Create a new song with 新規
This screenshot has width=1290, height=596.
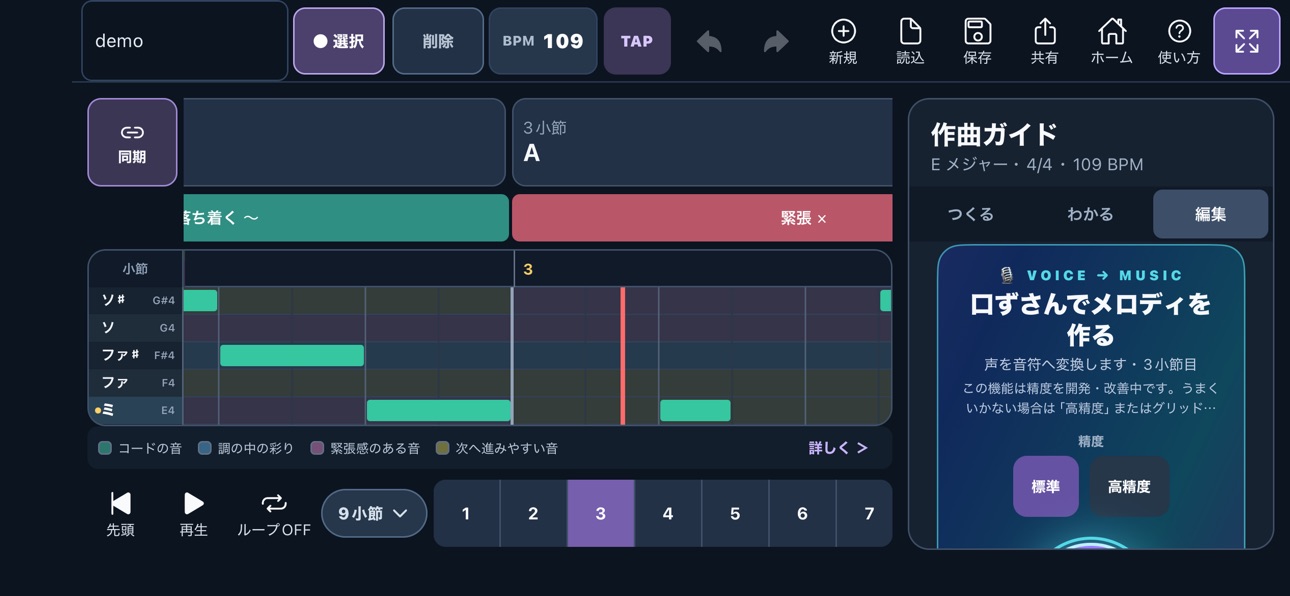(x=843, y=42)
